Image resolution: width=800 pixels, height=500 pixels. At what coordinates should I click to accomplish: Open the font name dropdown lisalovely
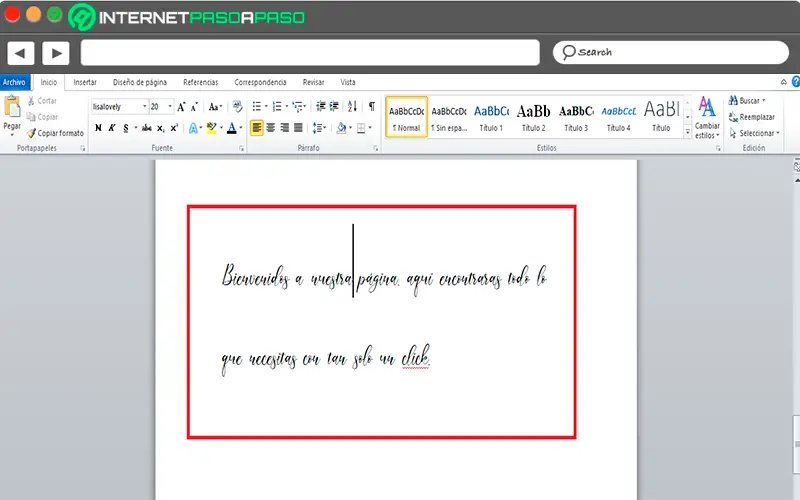point(118,106)
